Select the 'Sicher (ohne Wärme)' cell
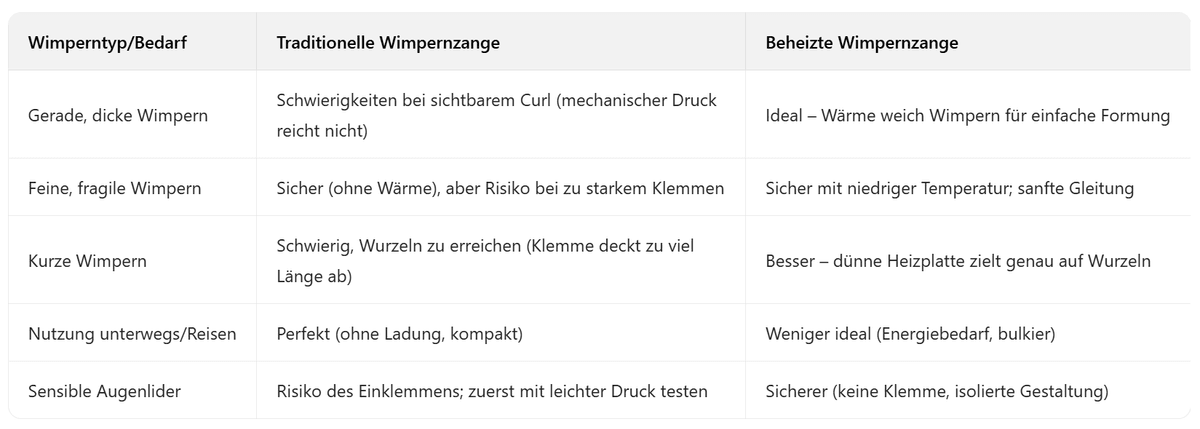 [x=500, y=188]
